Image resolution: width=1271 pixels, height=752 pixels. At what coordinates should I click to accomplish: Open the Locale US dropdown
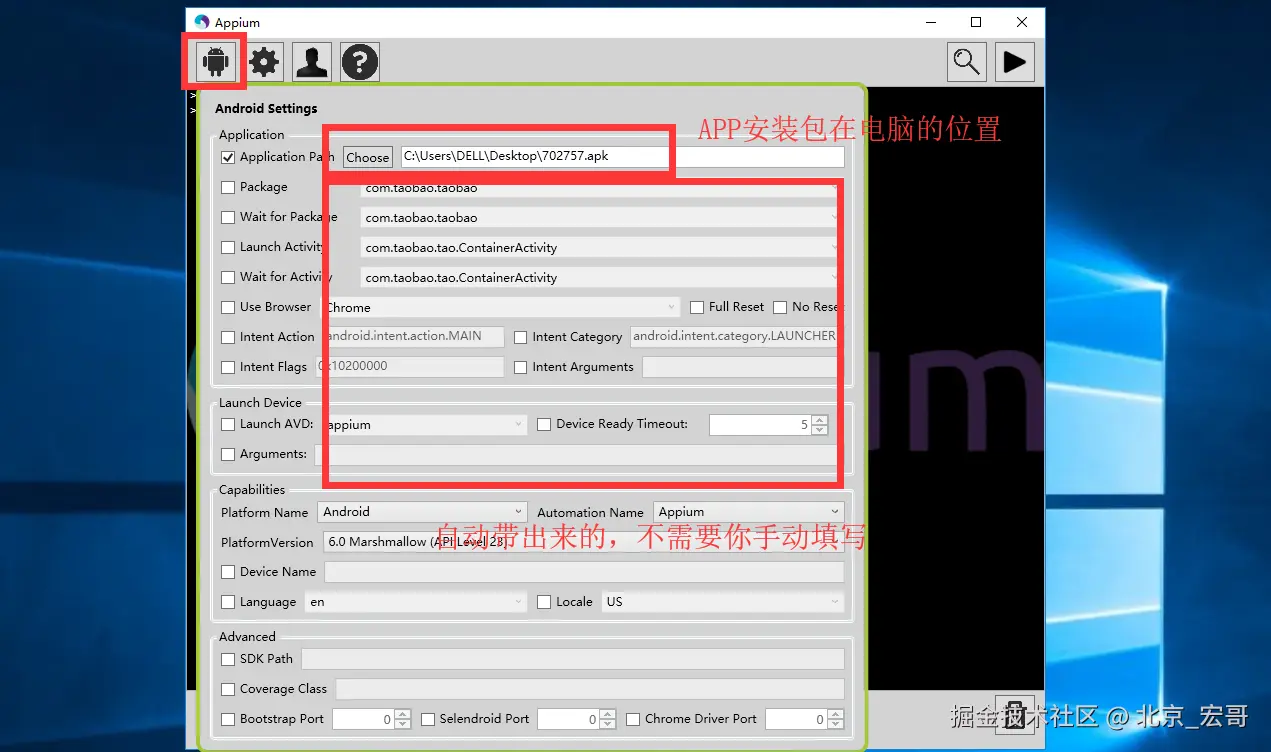(723, 602)
